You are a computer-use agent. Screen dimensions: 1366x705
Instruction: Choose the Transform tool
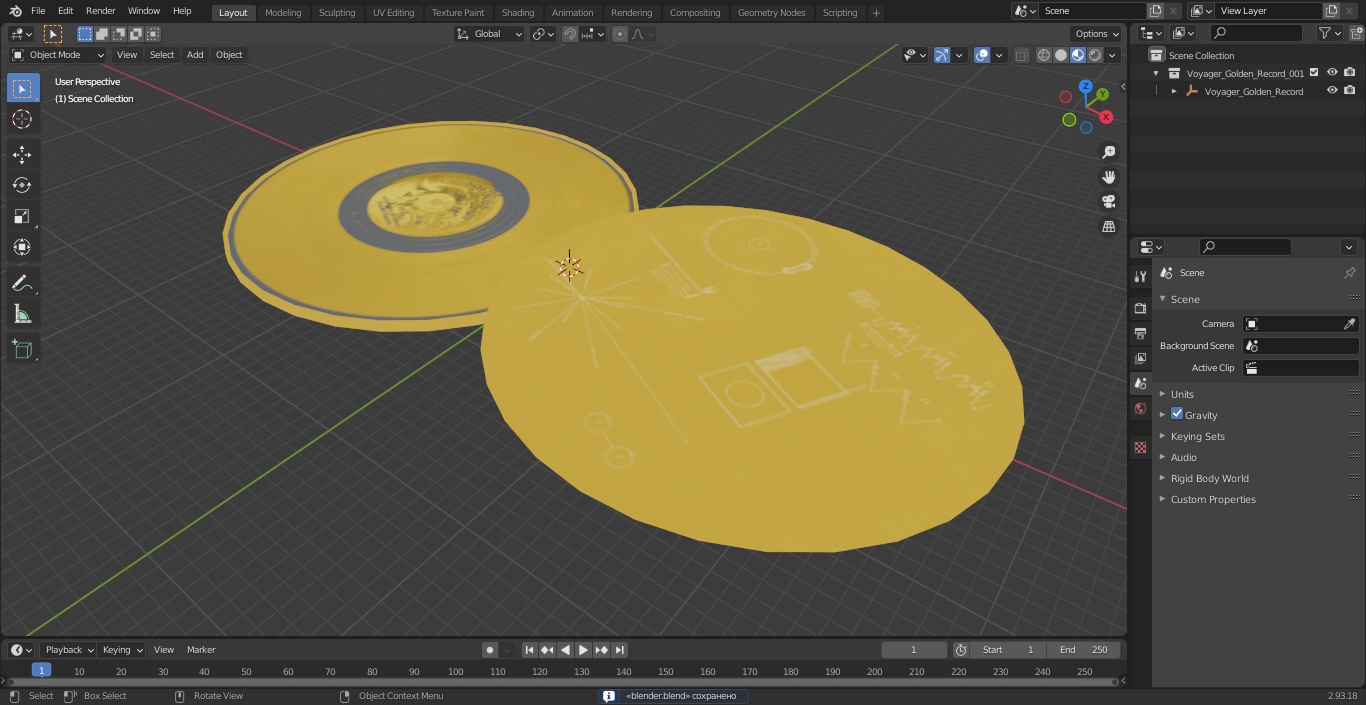(x=22, y=247)
